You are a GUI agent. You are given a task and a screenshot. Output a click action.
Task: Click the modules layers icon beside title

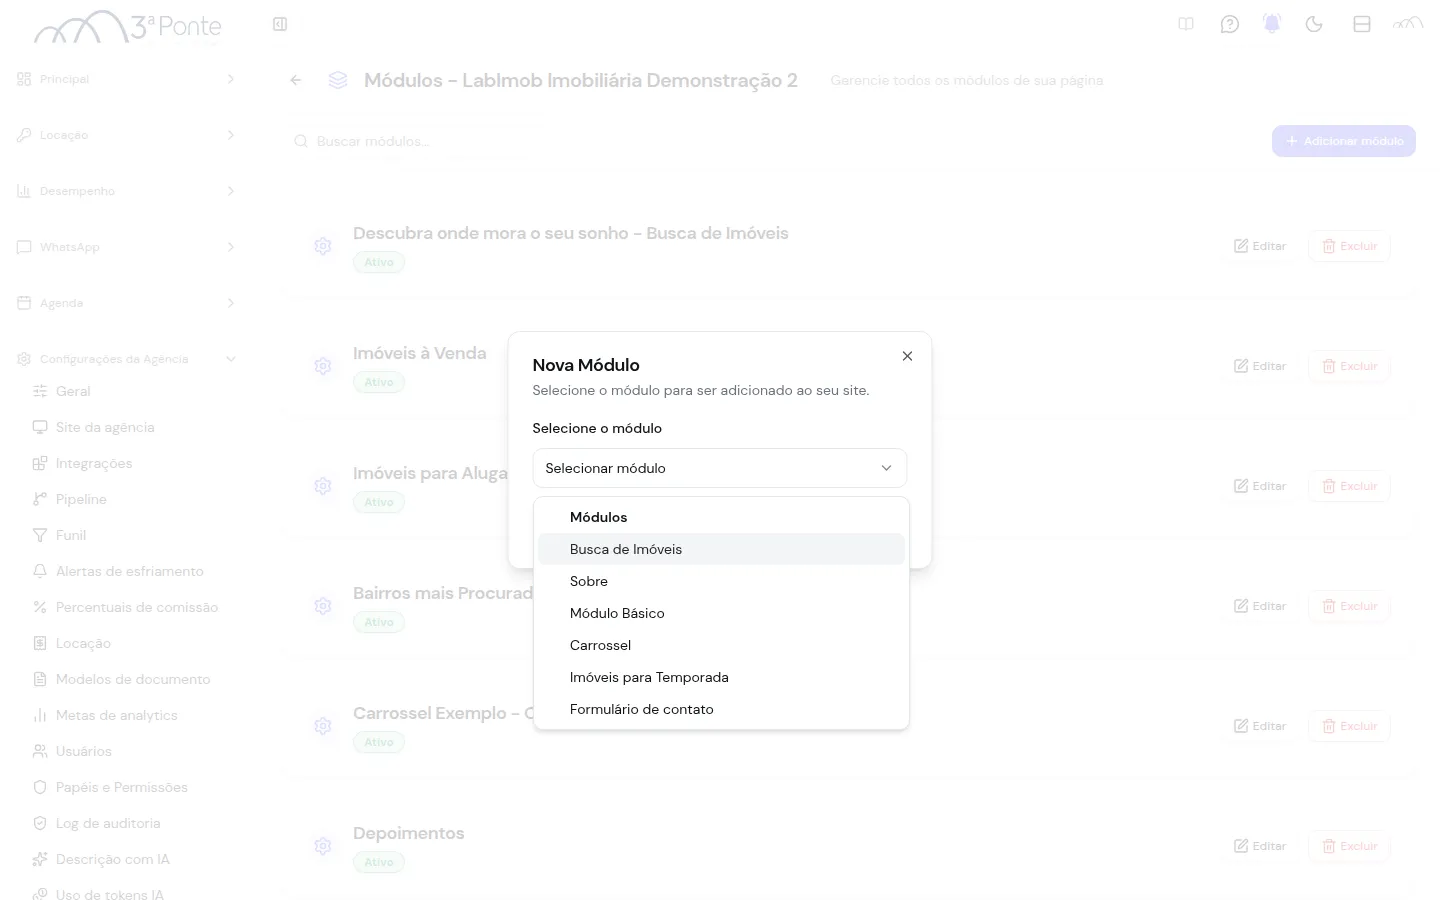[x=338, y=80]
